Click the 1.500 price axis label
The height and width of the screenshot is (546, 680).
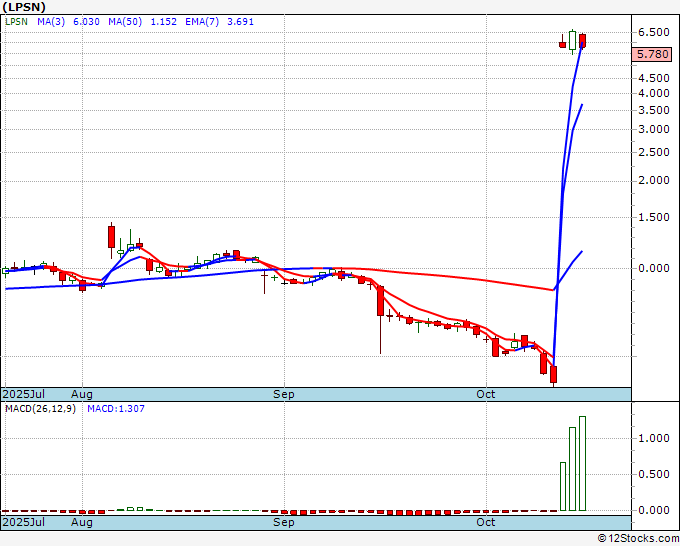654,217
